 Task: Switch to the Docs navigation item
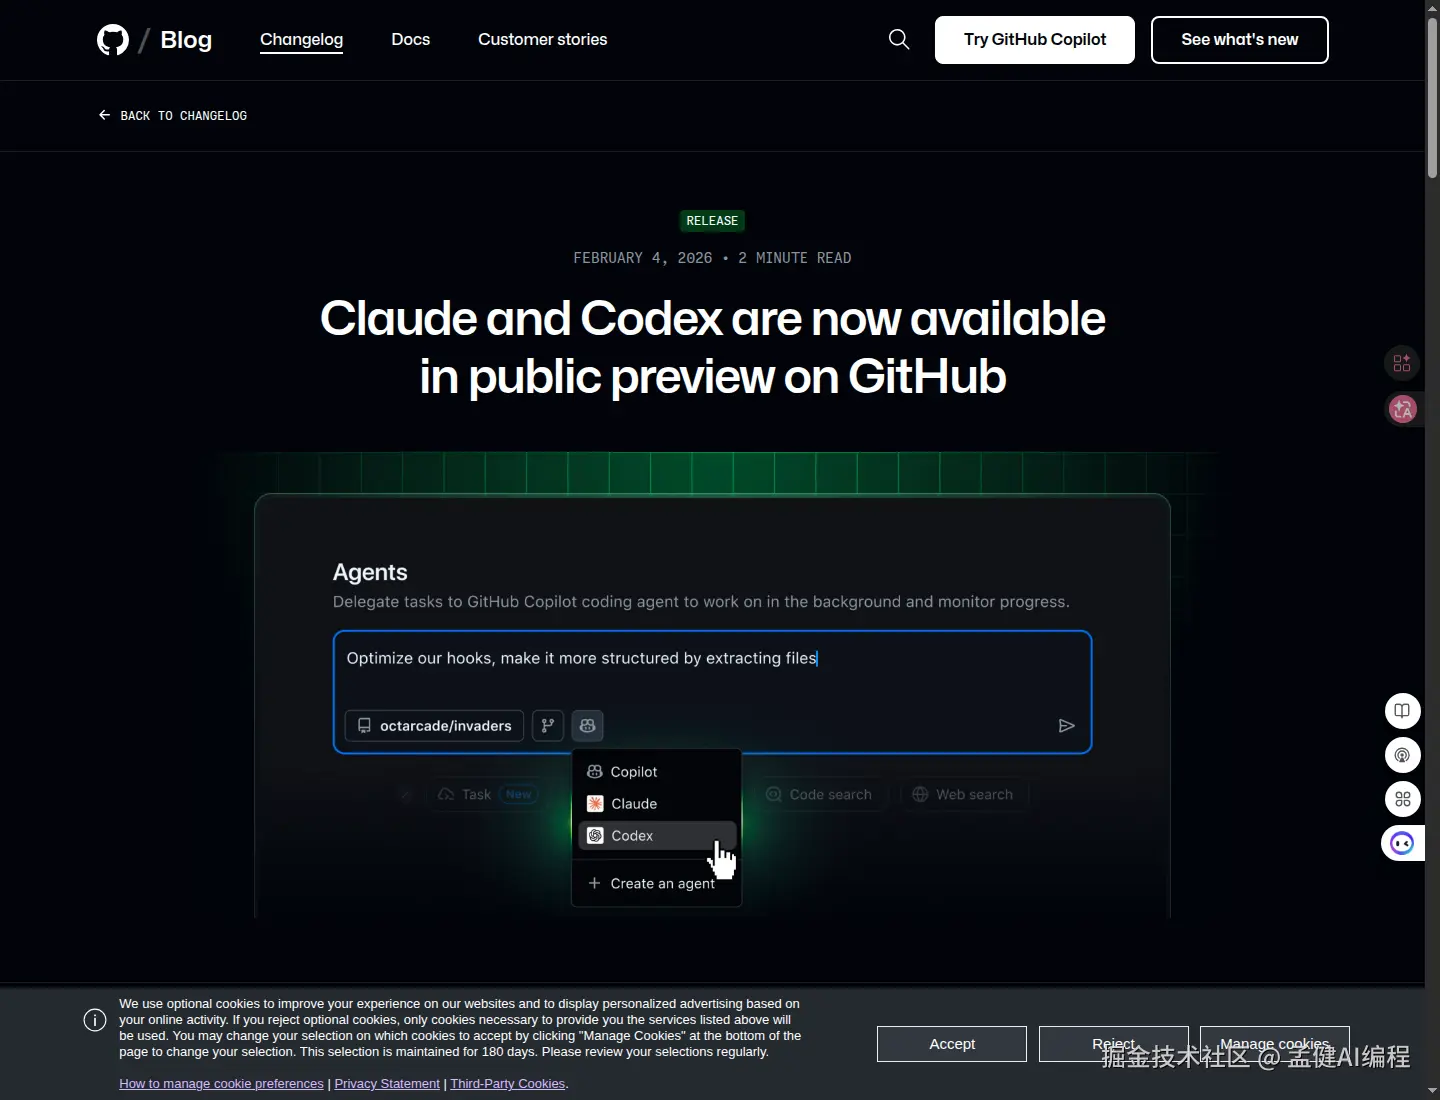[410, 39]
